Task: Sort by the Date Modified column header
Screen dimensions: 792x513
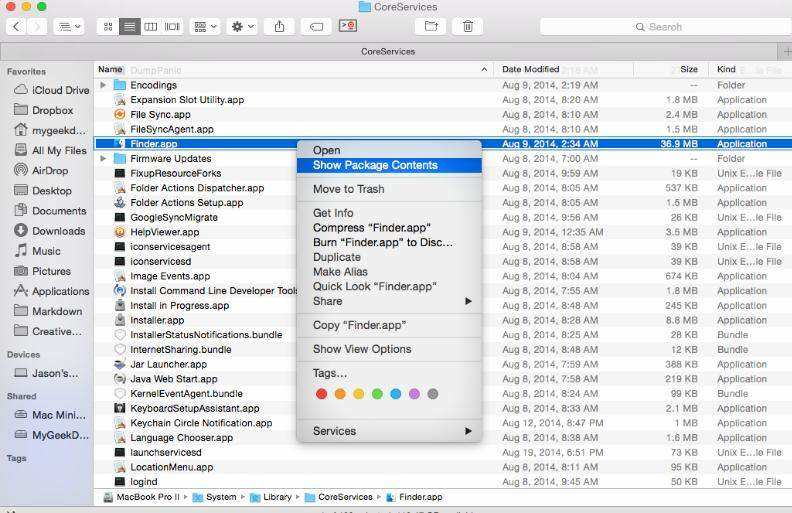Action: pyautogui.click(x=563, y=69)
